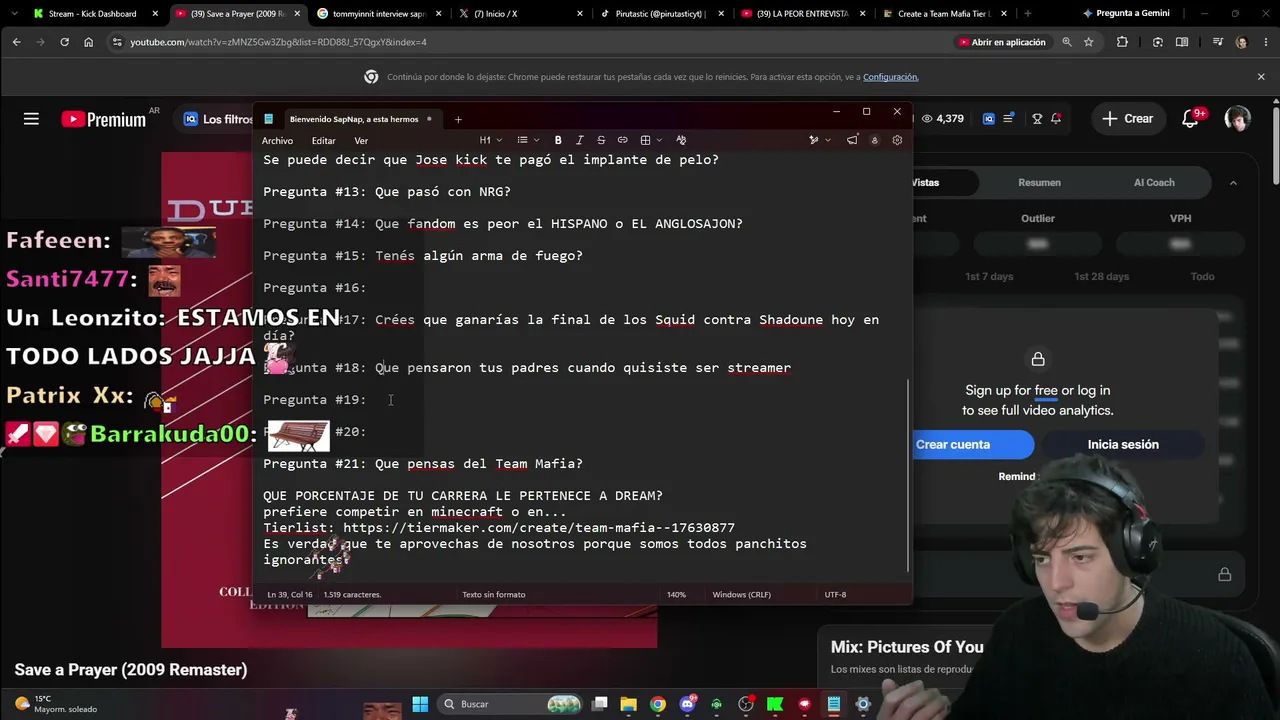1280x720 pixels.
Task: Add a new Notepad tab
Action: pos(458,119)
